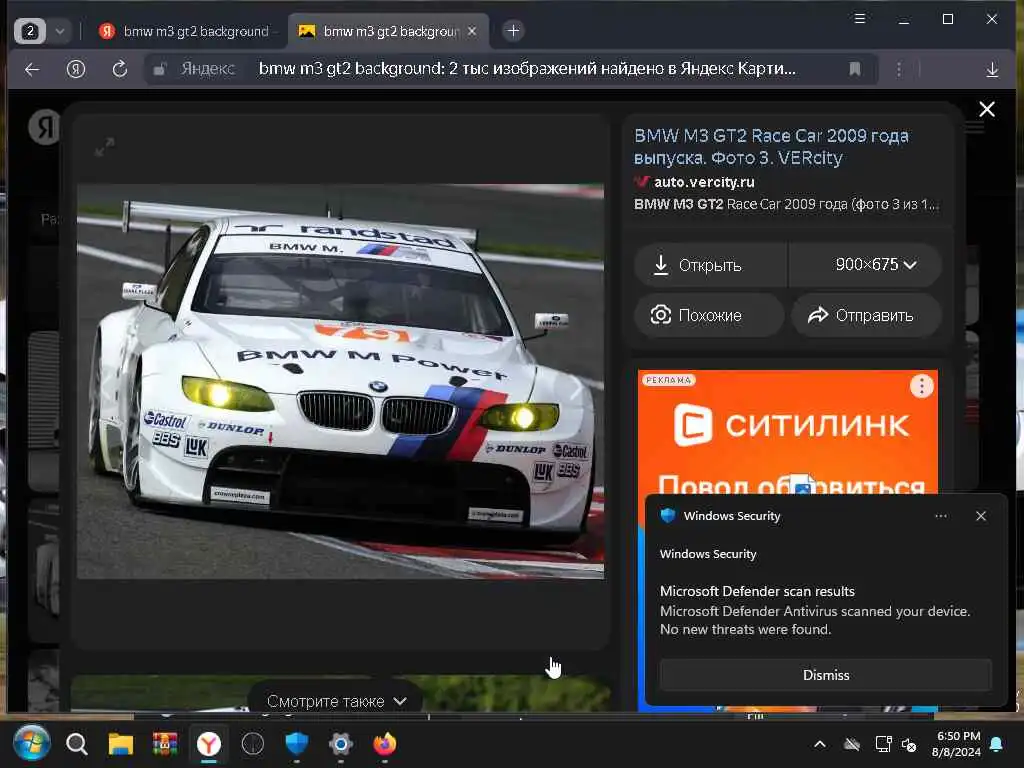
Task: Expand the Смотрите также section
Action: (336, 701)
